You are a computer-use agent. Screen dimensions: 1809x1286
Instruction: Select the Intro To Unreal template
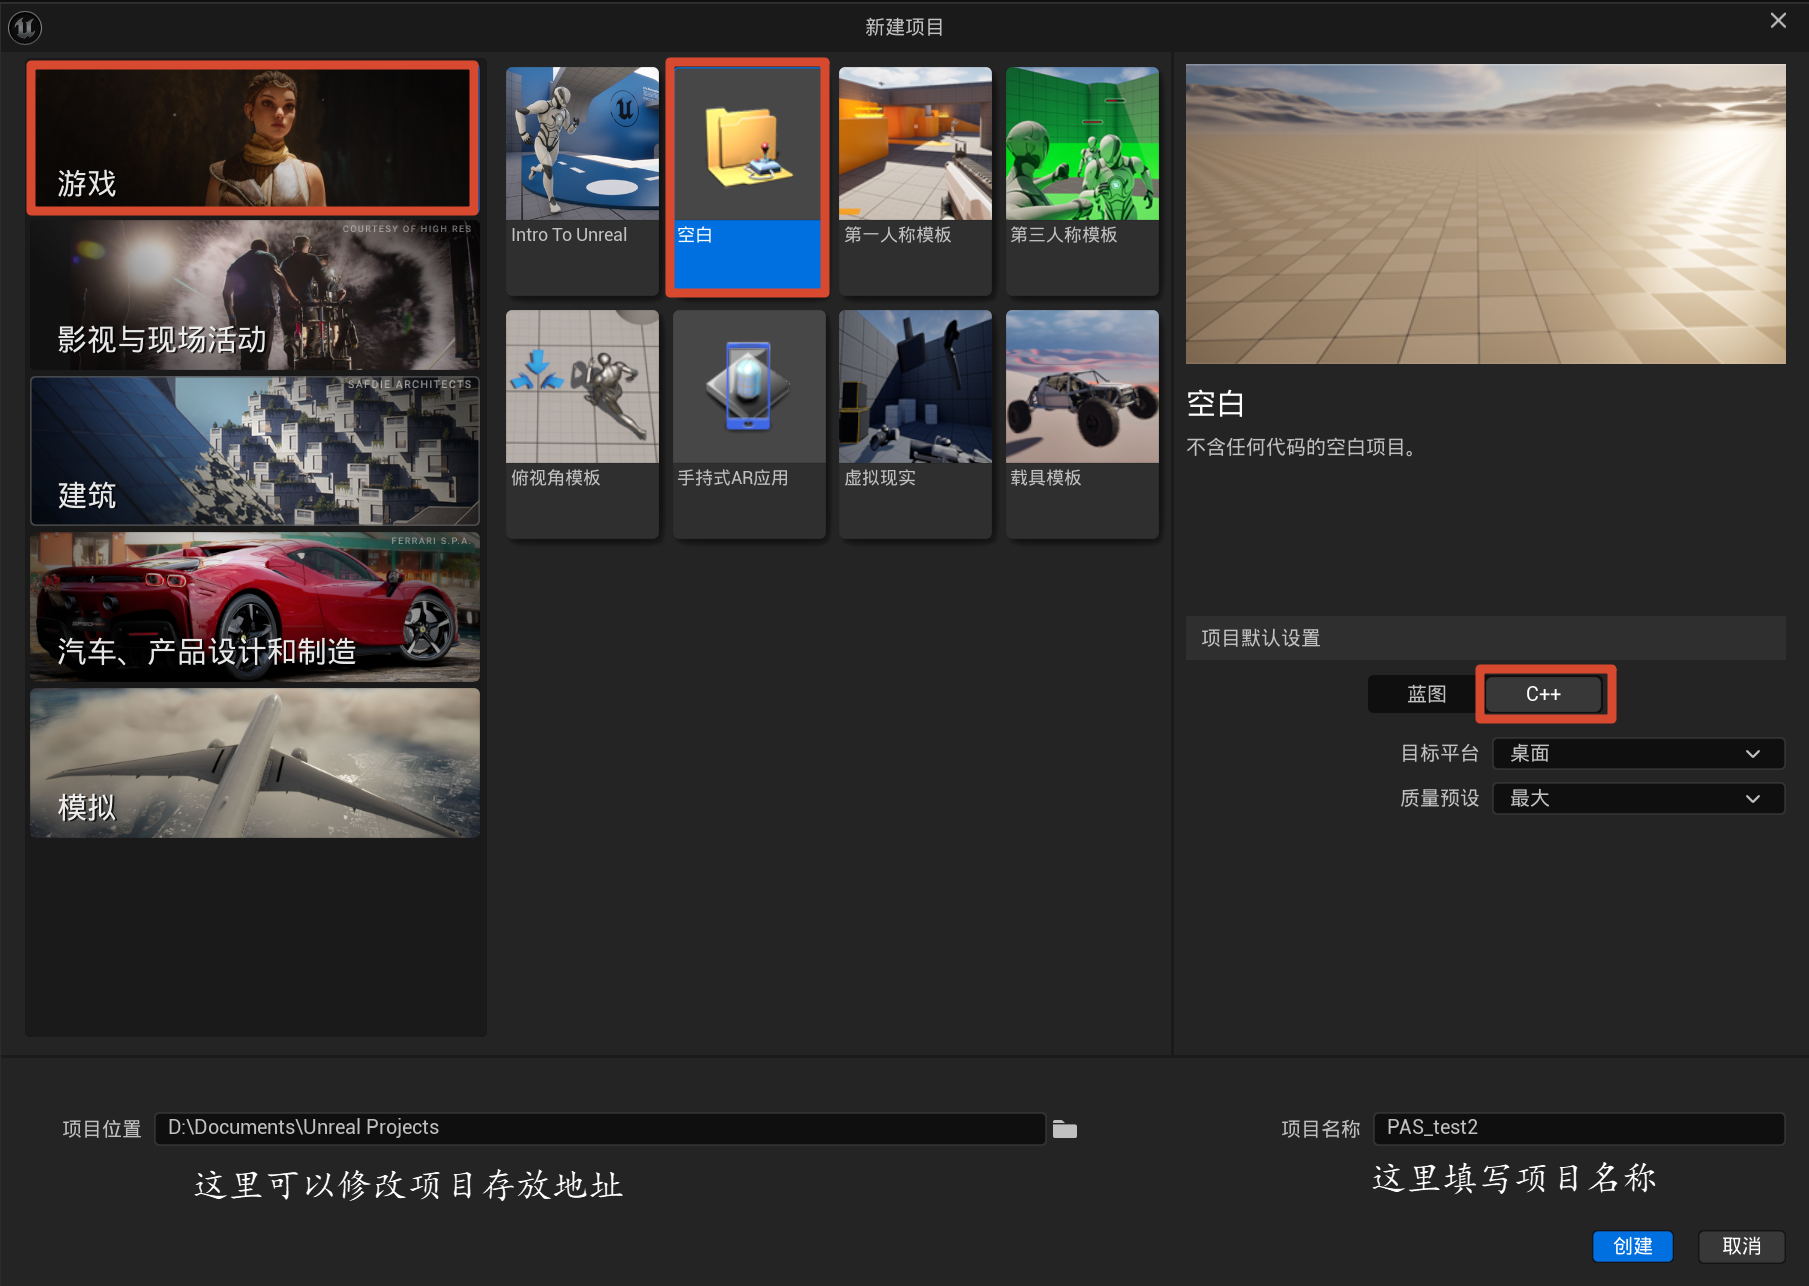(x=582, y=180)
